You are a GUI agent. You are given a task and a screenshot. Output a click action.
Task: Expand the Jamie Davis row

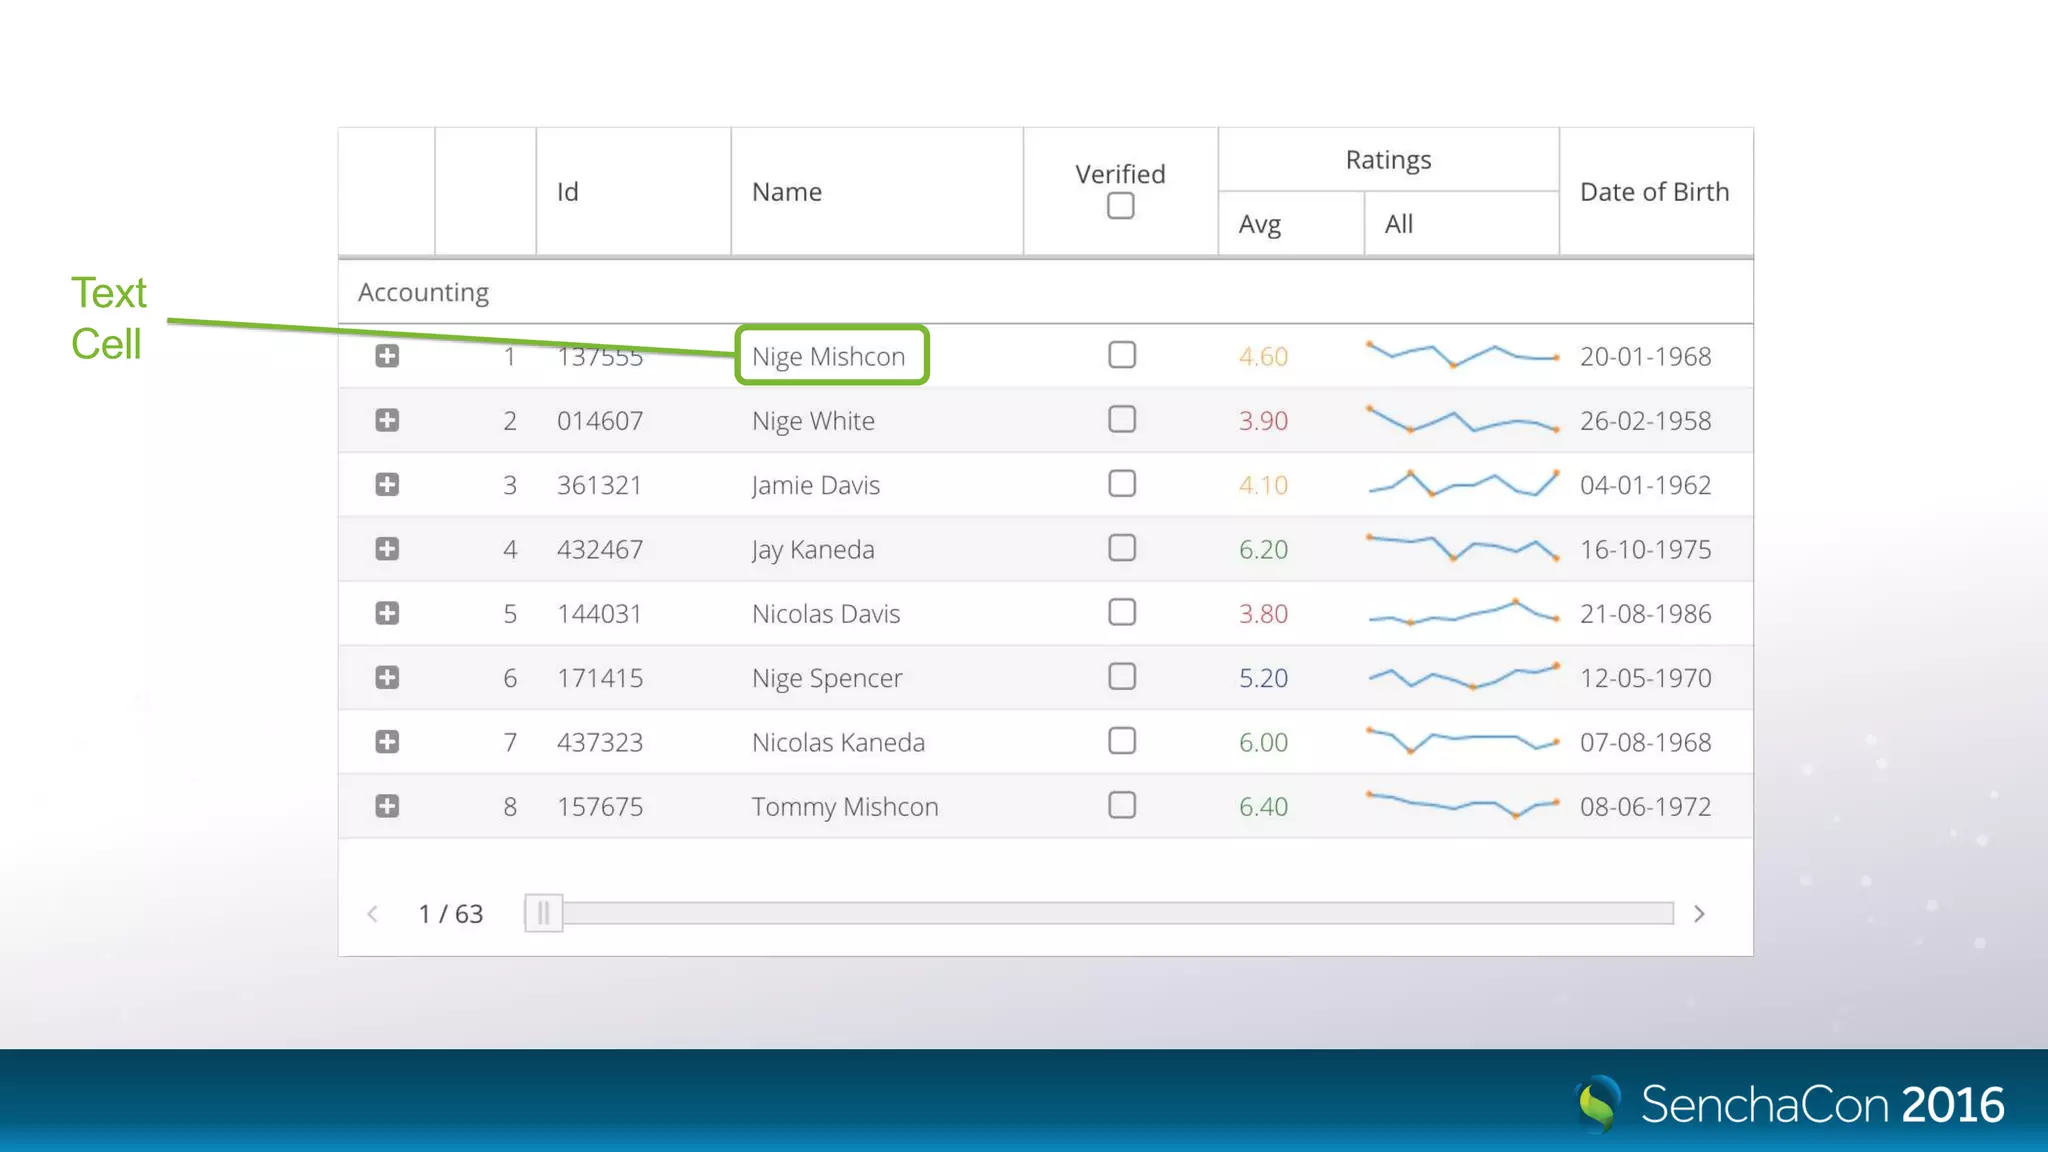pos(387,485)
